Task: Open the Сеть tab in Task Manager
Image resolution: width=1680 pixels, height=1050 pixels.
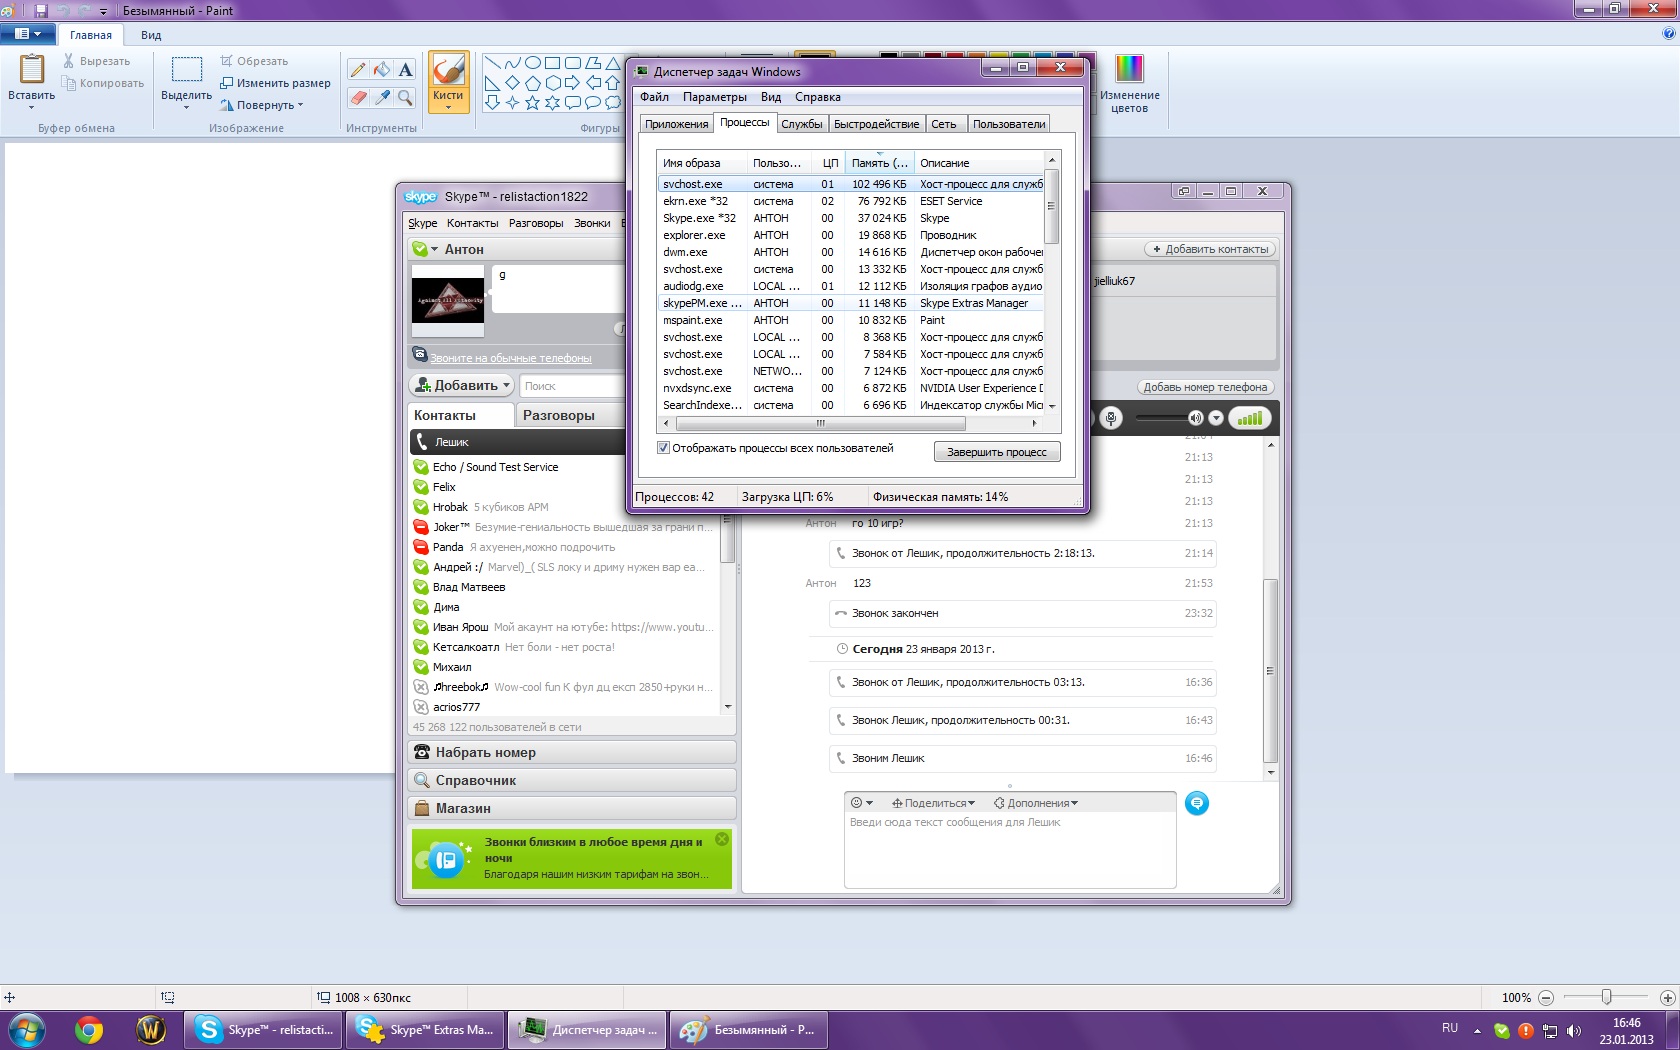Action: pos(944,124)
